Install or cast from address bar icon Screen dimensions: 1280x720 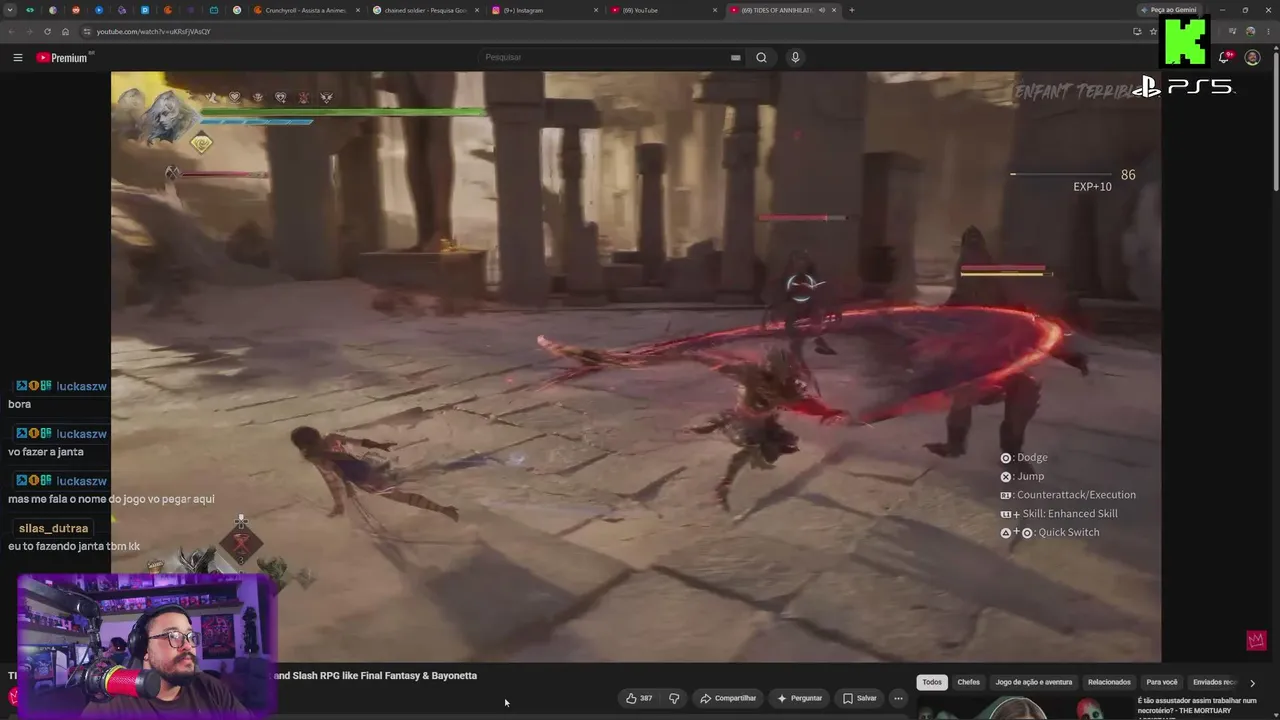click(1137, 31)
